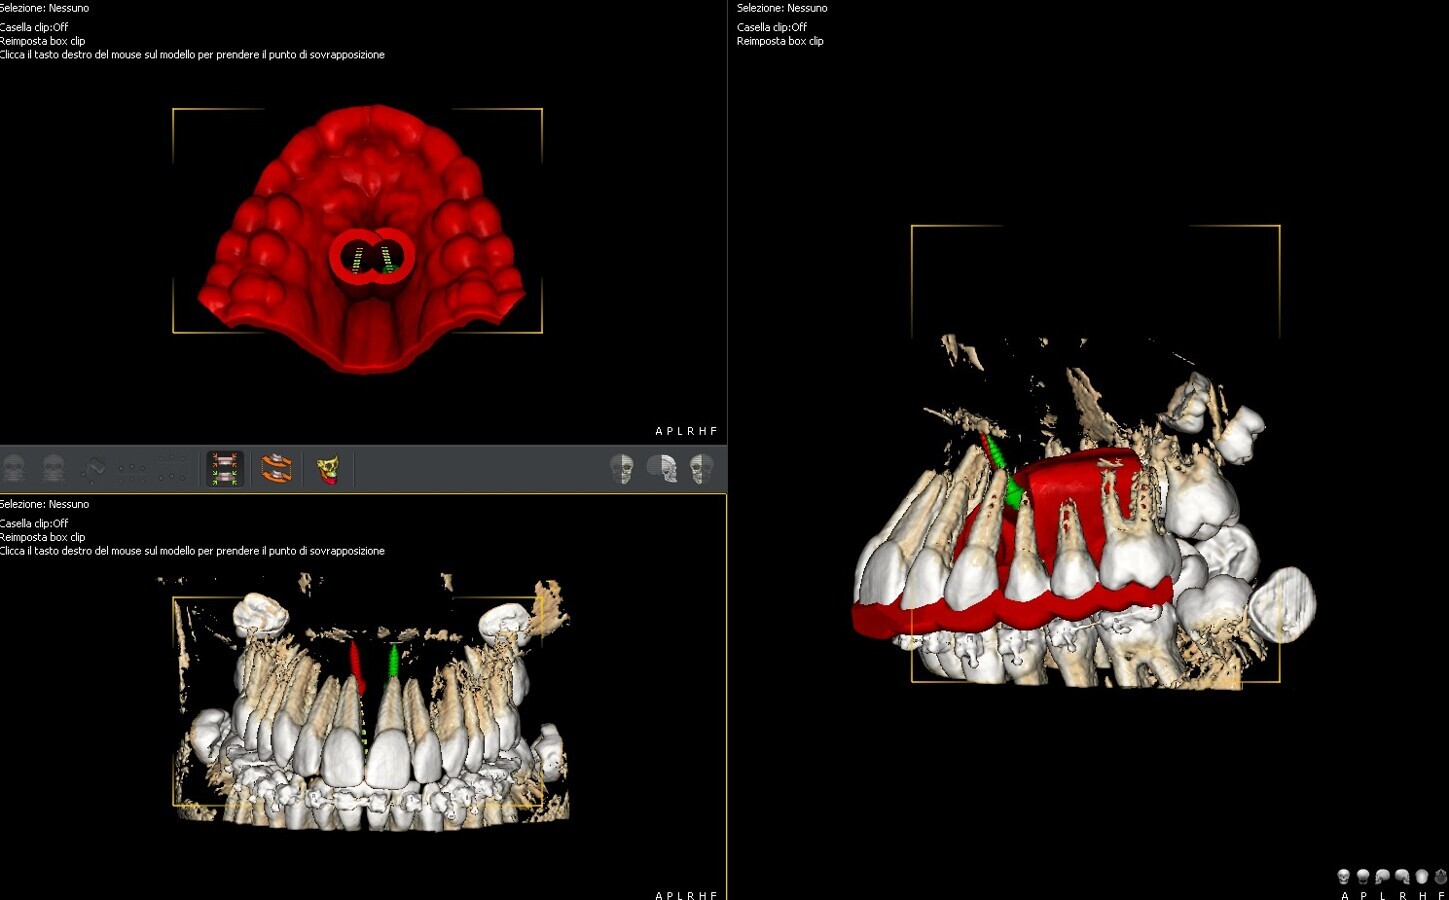Image resolution: width=1449 pixels, height=900 pixels.
Task: Select the half-shaded frontal skull layout icon
Action: click(622, 468)
